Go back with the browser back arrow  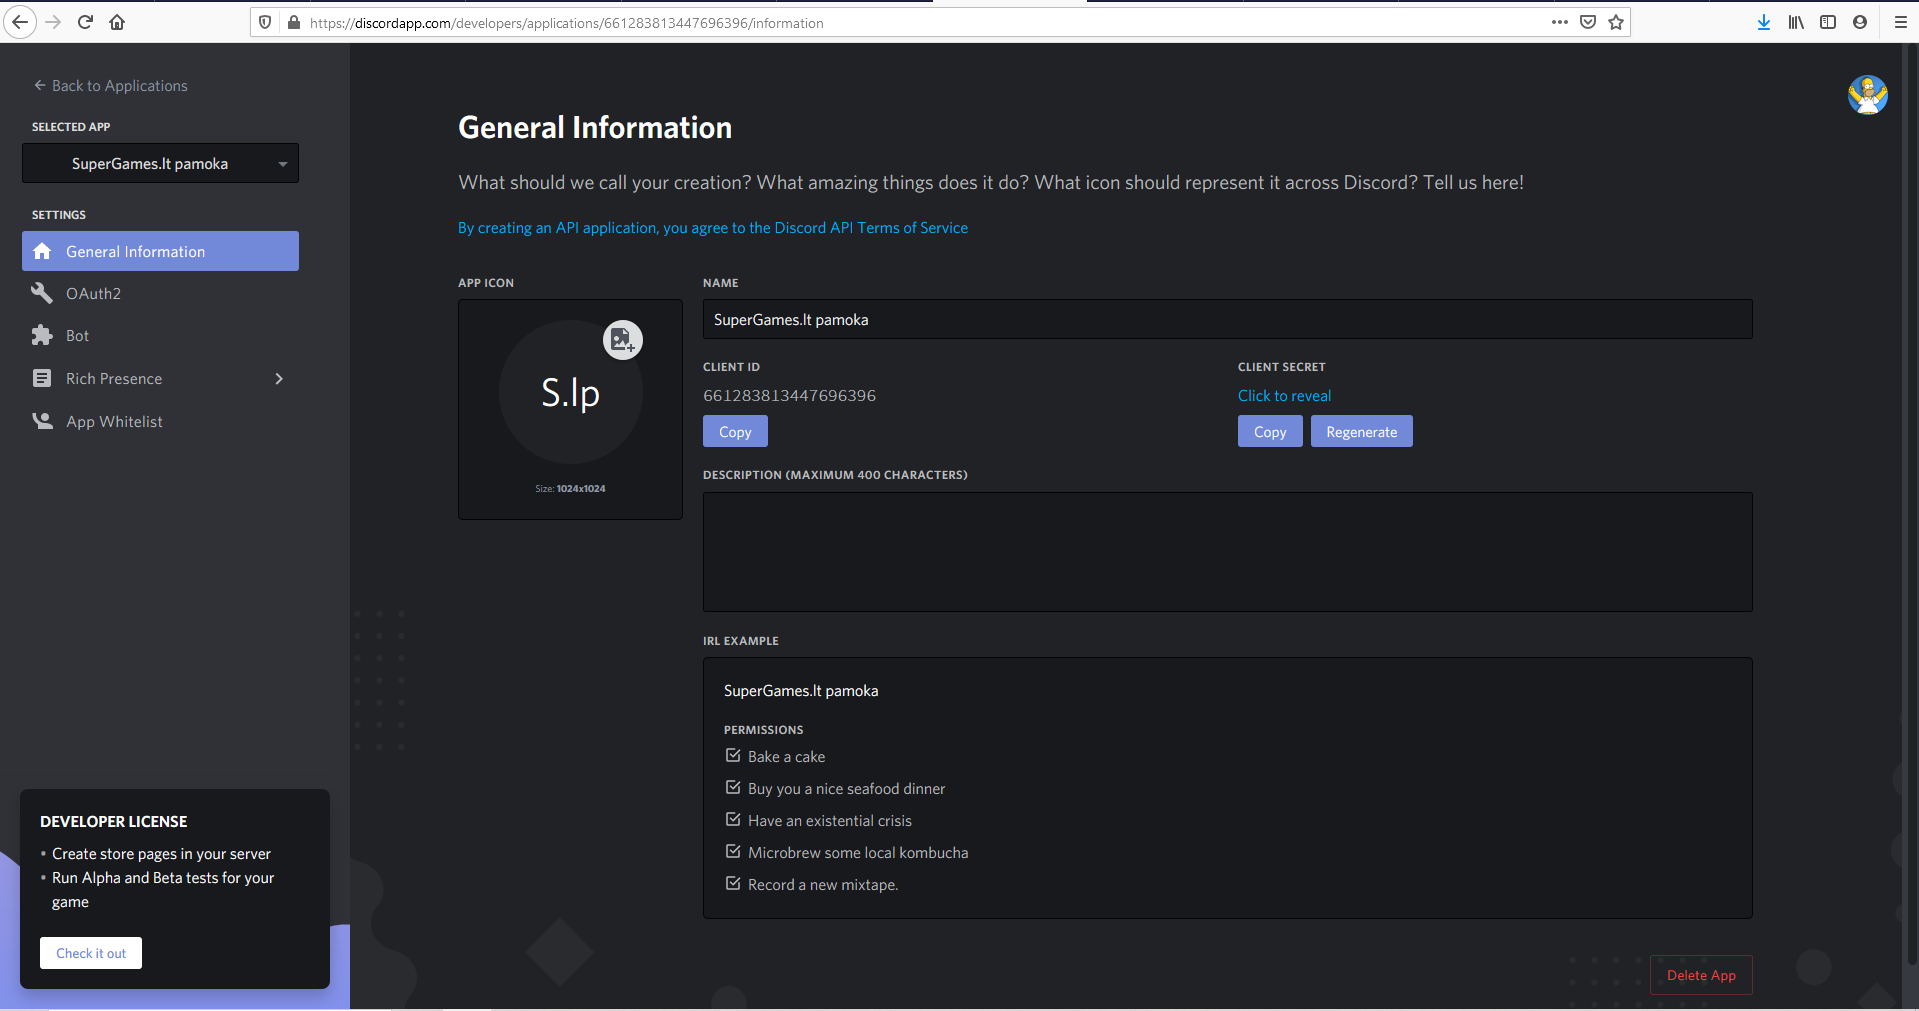pos(20,22)
